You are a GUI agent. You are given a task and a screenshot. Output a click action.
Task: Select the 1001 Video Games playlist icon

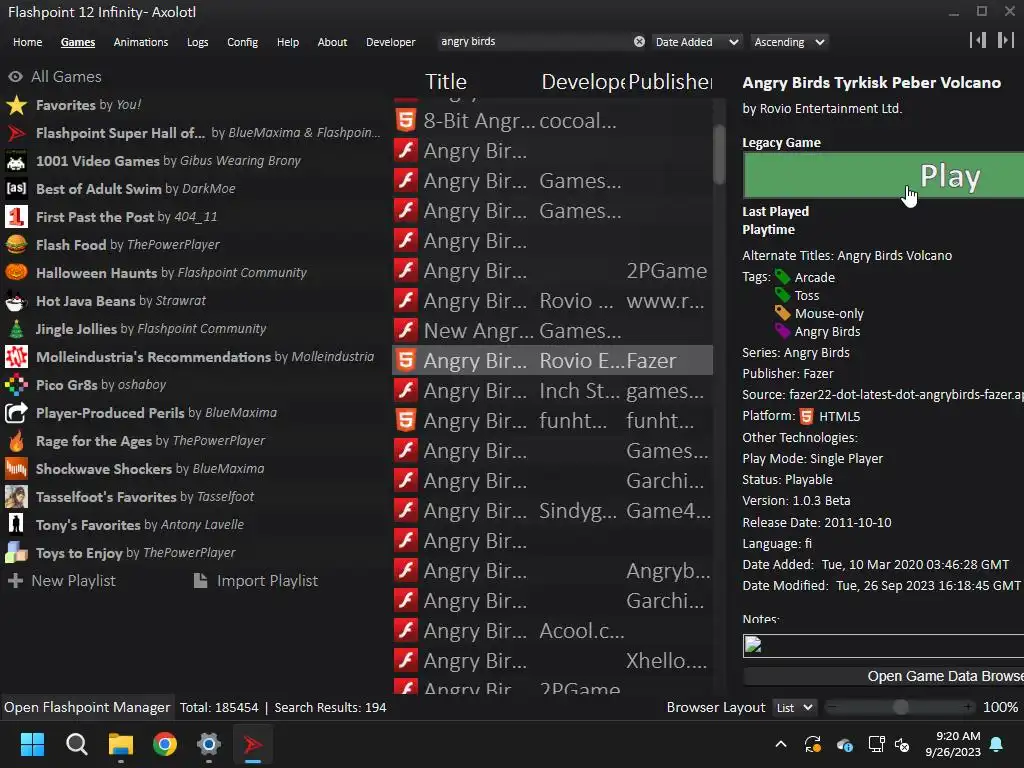coord(16,161)
